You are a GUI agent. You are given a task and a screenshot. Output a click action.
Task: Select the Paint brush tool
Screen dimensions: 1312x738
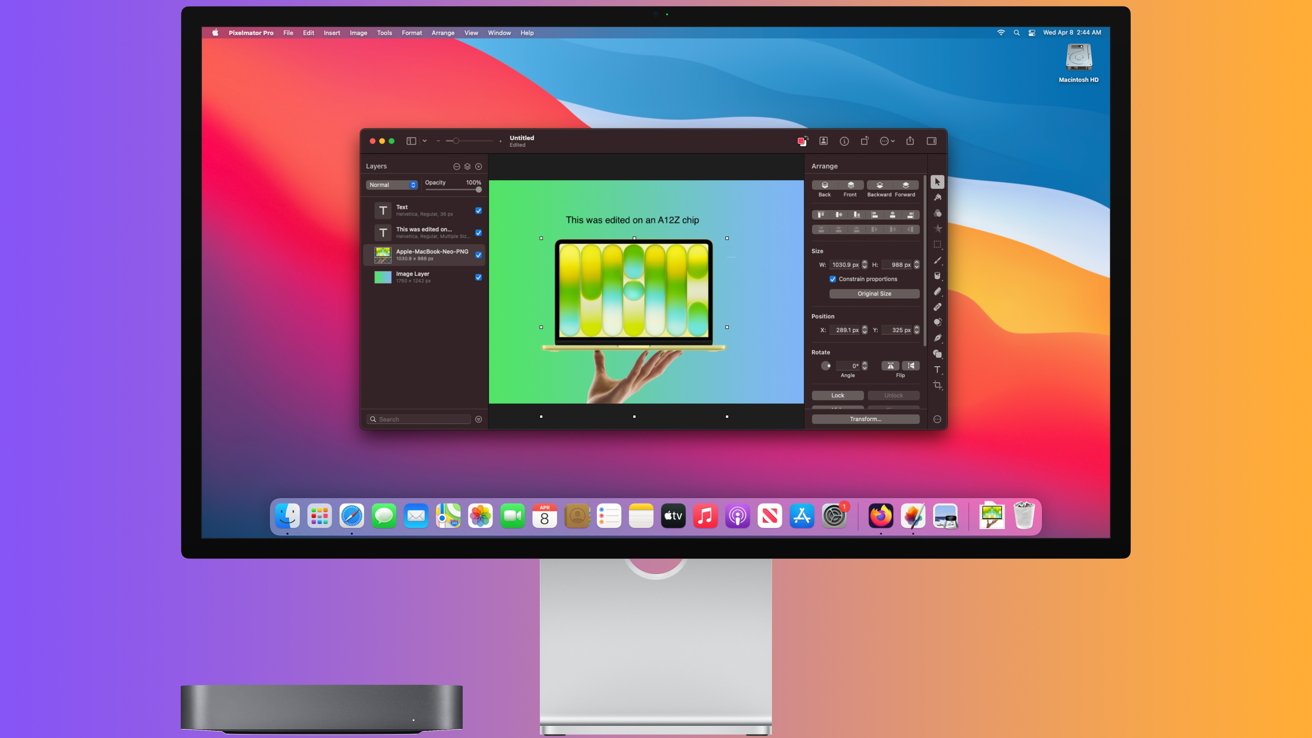tap(937, 260)
